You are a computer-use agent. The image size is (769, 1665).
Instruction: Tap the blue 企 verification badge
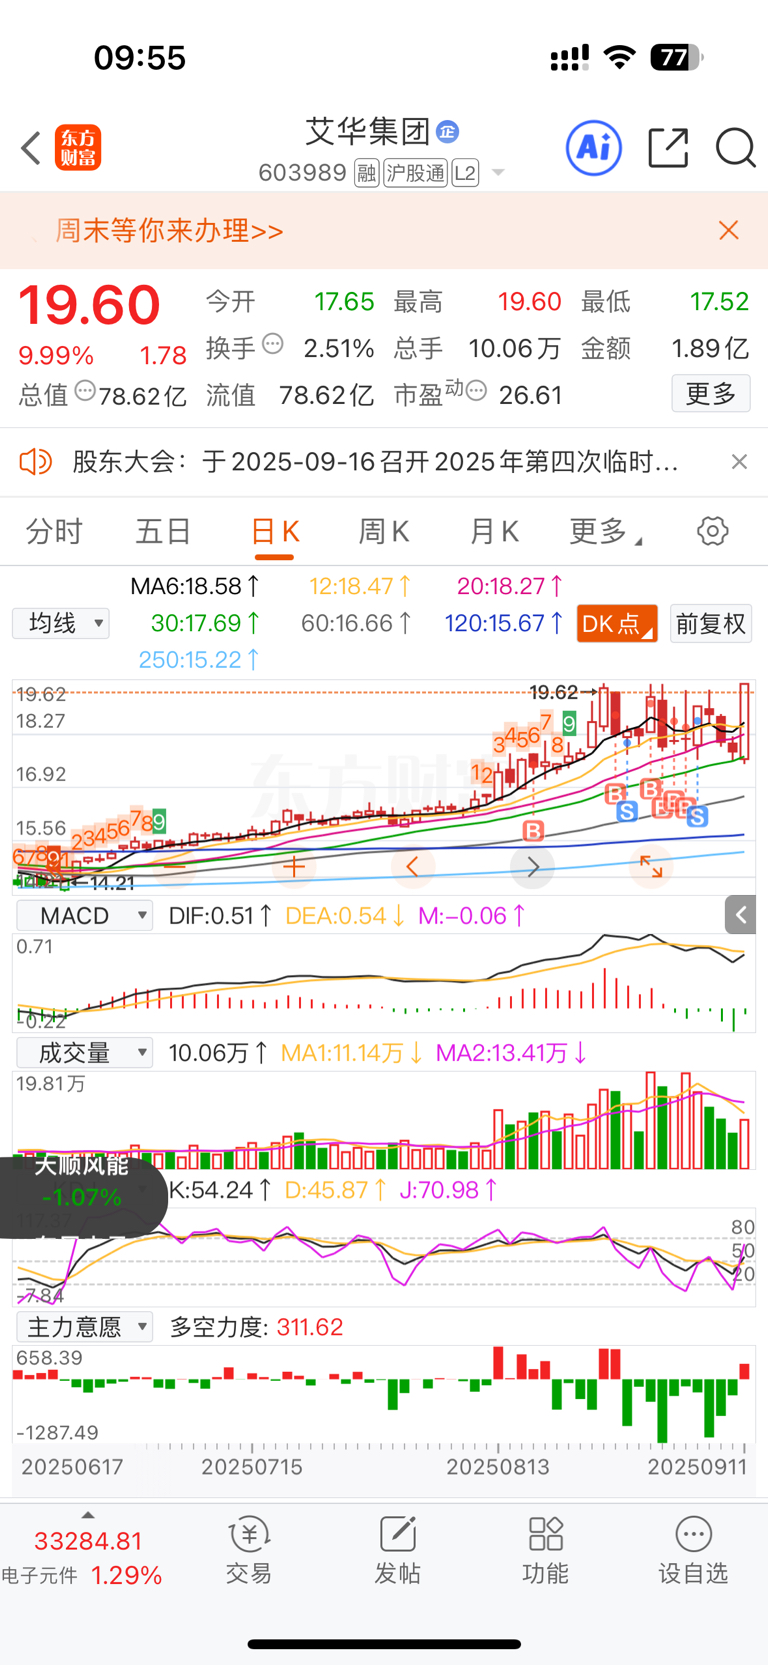[x=448, y=131]
